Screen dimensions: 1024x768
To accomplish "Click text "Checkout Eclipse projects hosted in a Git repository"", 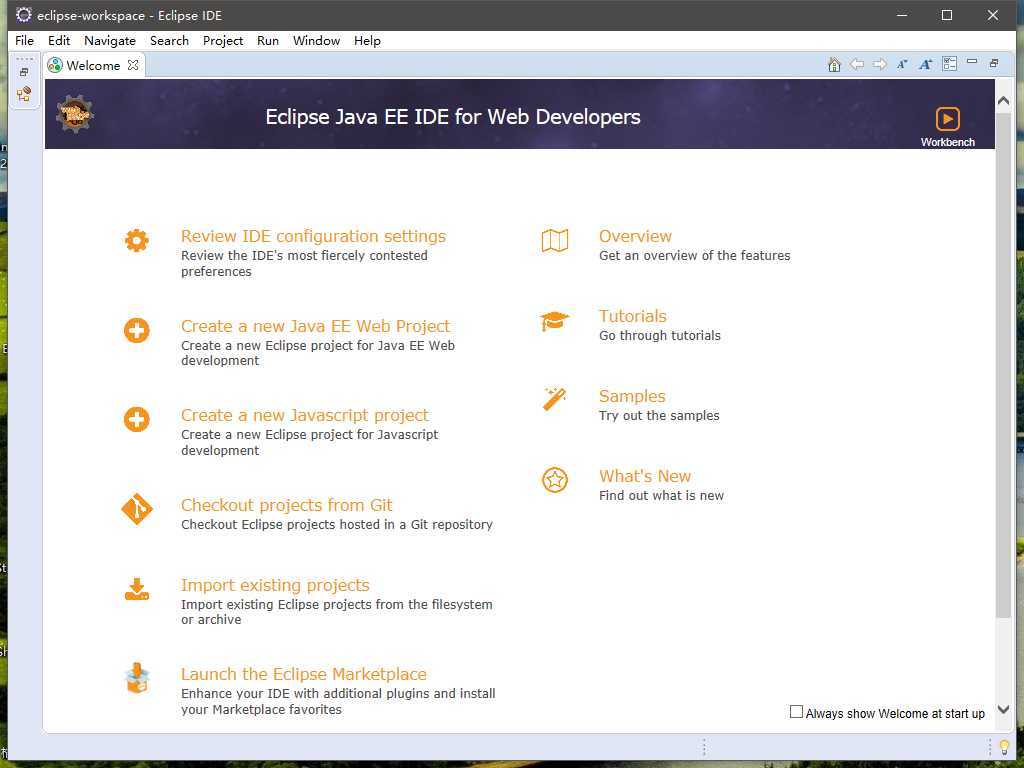I will (337, 524).
